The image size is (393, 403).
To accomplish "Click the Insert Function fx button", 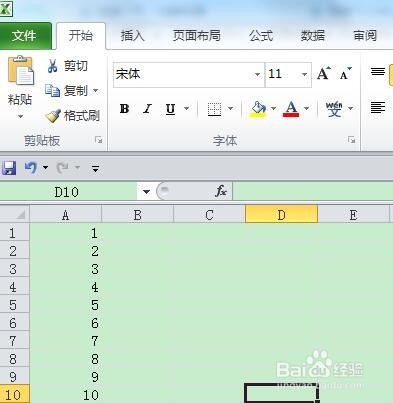I will (221, 191).
